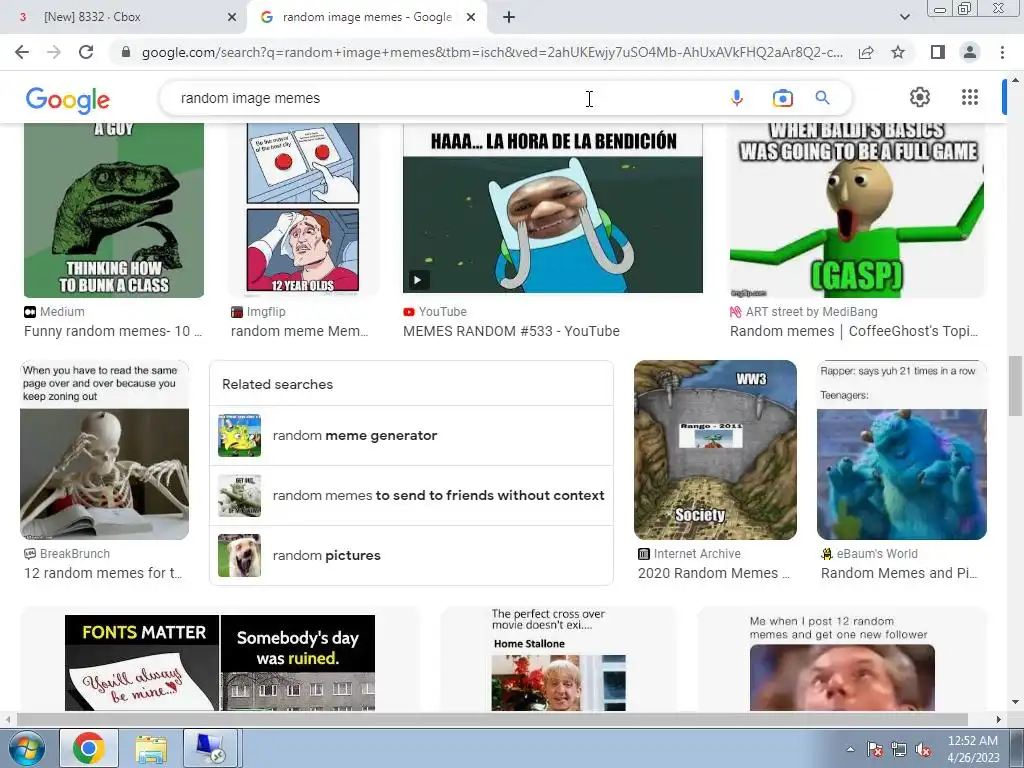Open Google quick settings gear
The width and height of the screenshot is (1024, 768).
tap(920, 97)
